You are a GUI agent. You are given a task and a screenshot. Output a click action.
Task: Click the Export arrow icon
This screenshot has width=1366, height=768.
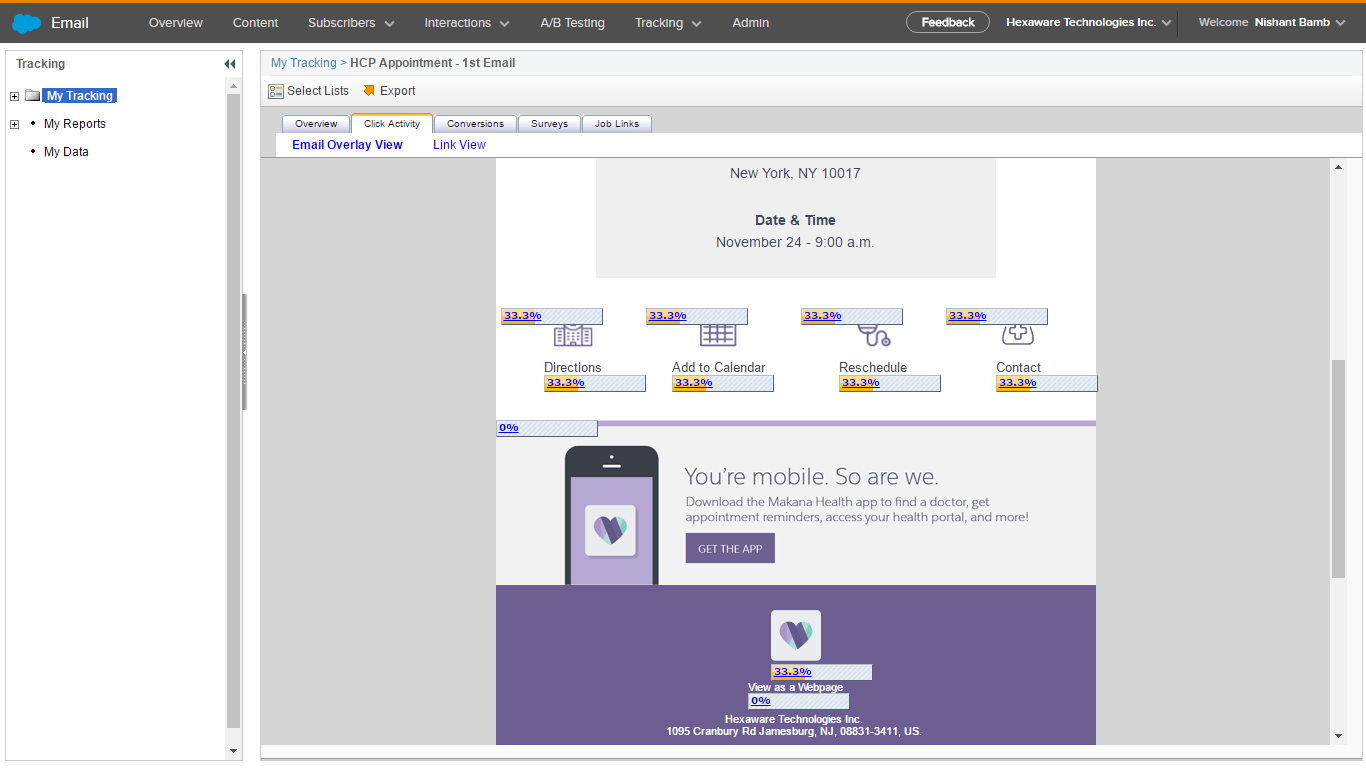(369, 91)
